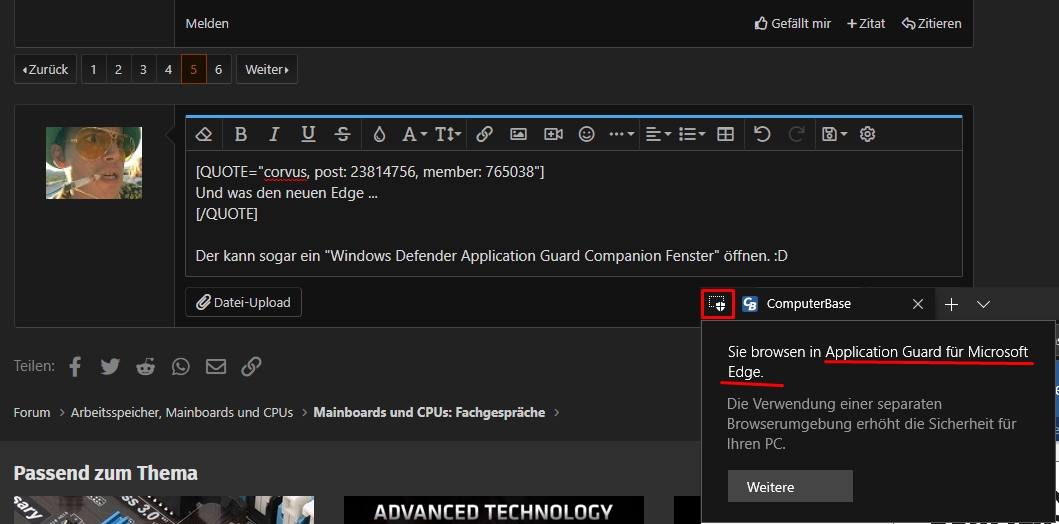Go to next page with Weiter
The height and width of the screenshot is (524, 1059).
point(267,69)
